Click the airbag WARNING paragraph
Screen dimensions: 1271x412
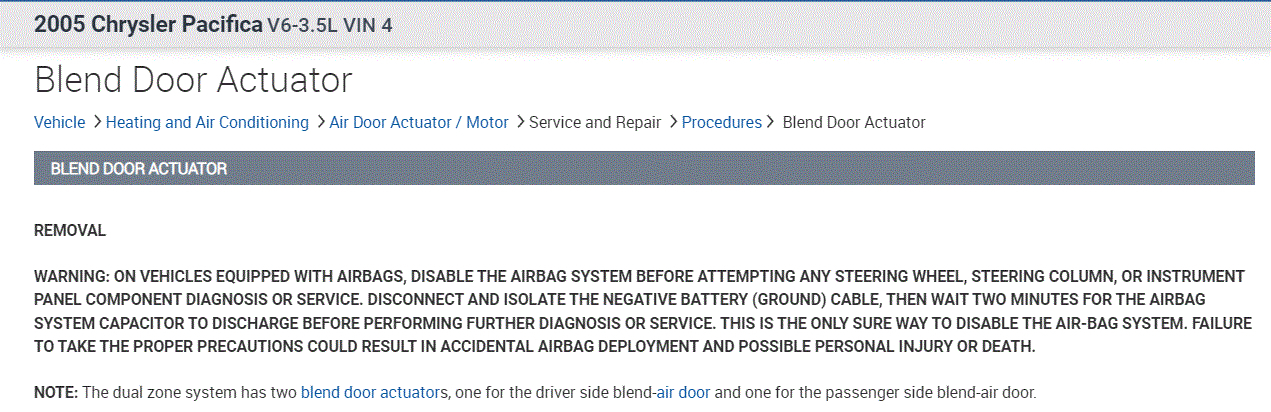coord(640,311)
